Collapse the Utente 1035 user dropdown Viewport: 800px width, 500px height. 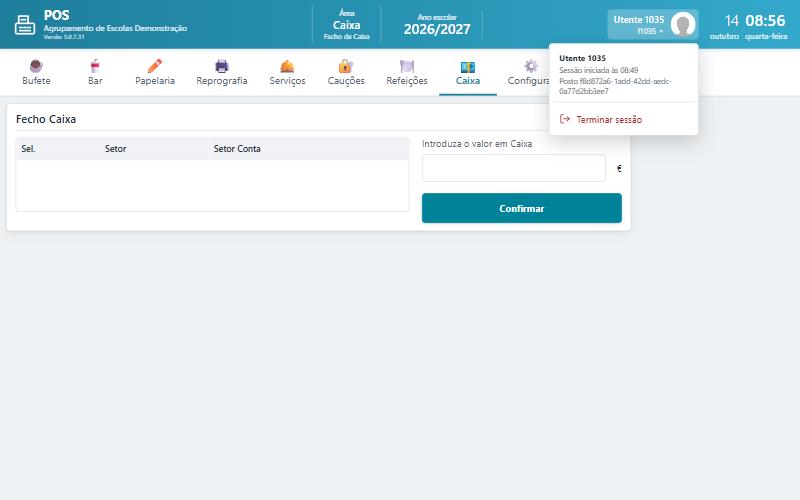pyautogui.click(x=653, y=24)
